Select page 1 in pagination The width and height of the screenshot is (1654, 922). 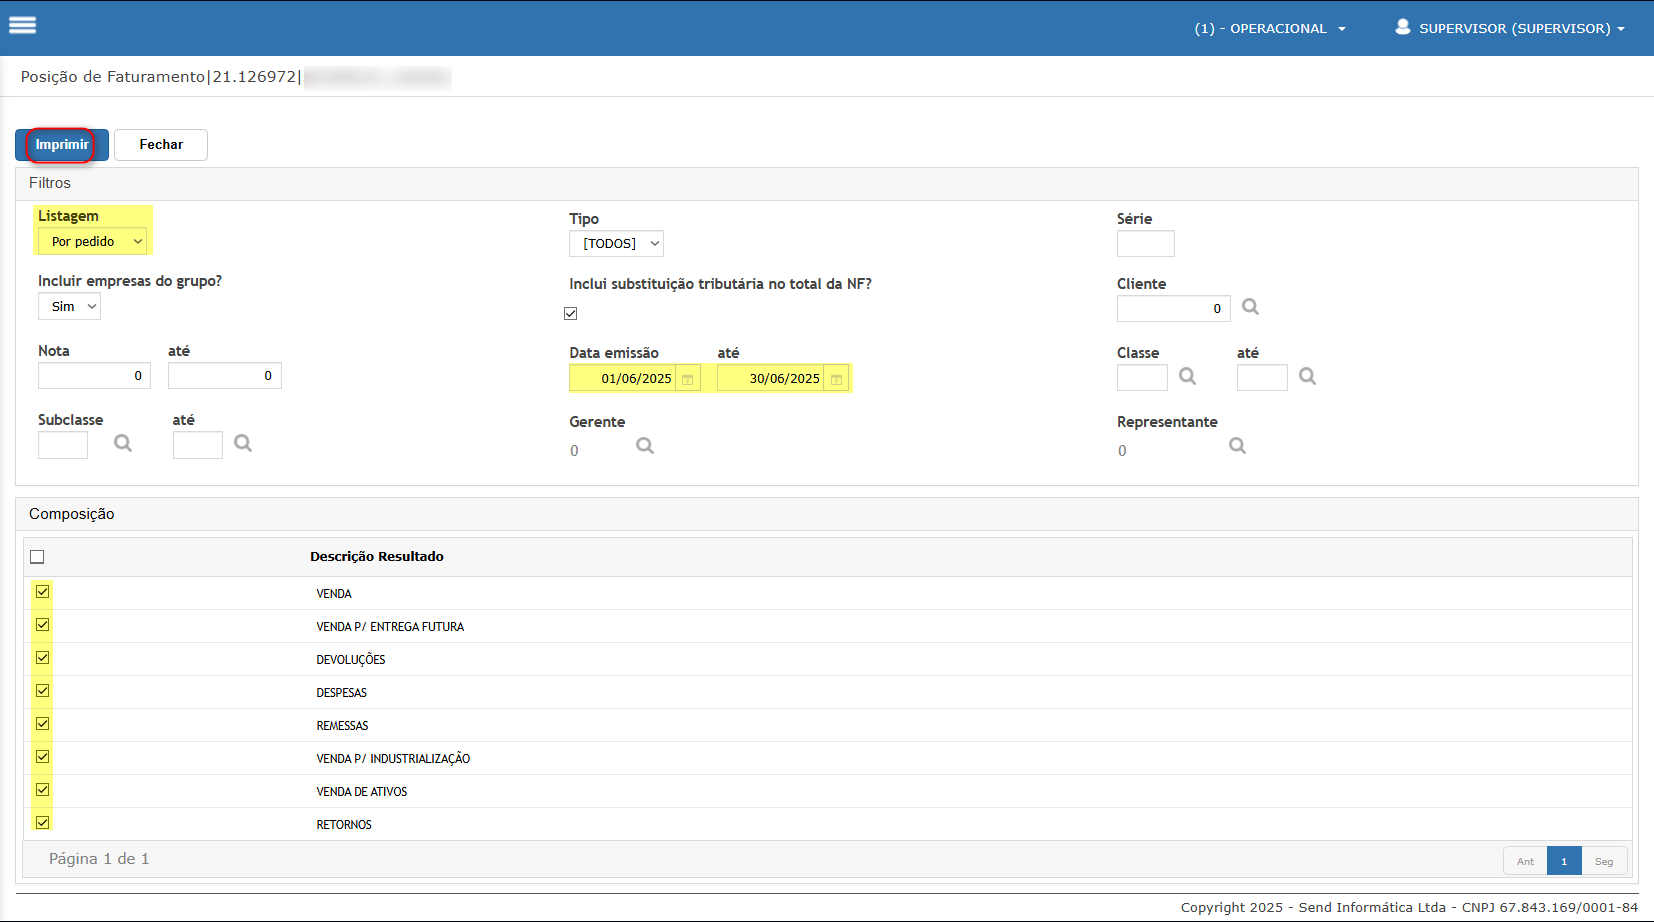(x=1563, y=861)
